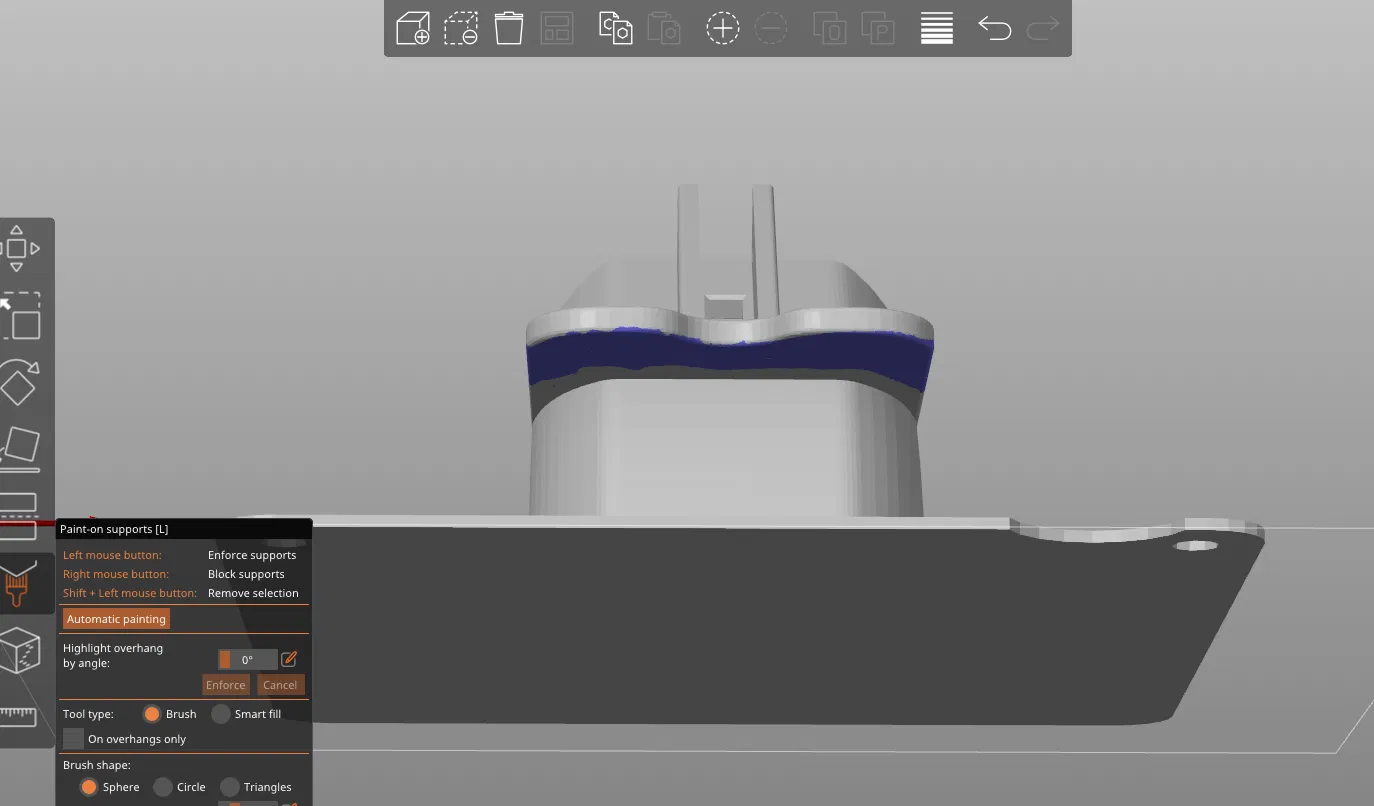Click the 'Left mouse button:' label

point(112,555)
